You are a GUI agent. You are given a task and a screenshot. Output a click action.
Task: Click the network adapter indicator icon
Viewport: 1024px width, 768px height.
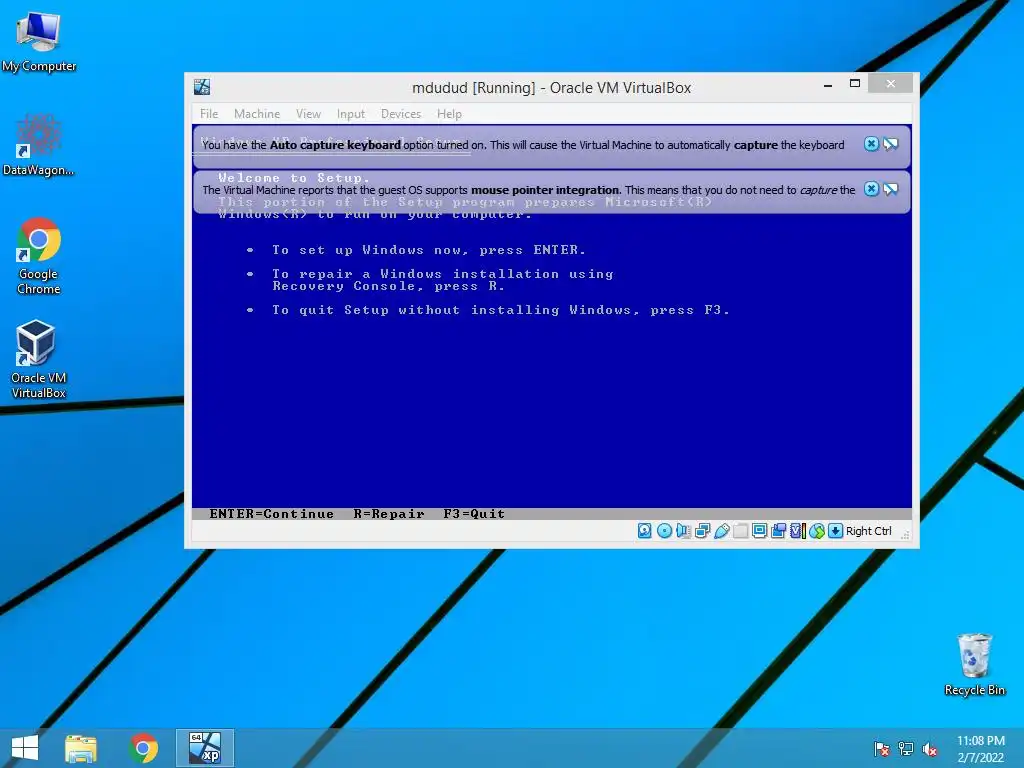point(703,531)
